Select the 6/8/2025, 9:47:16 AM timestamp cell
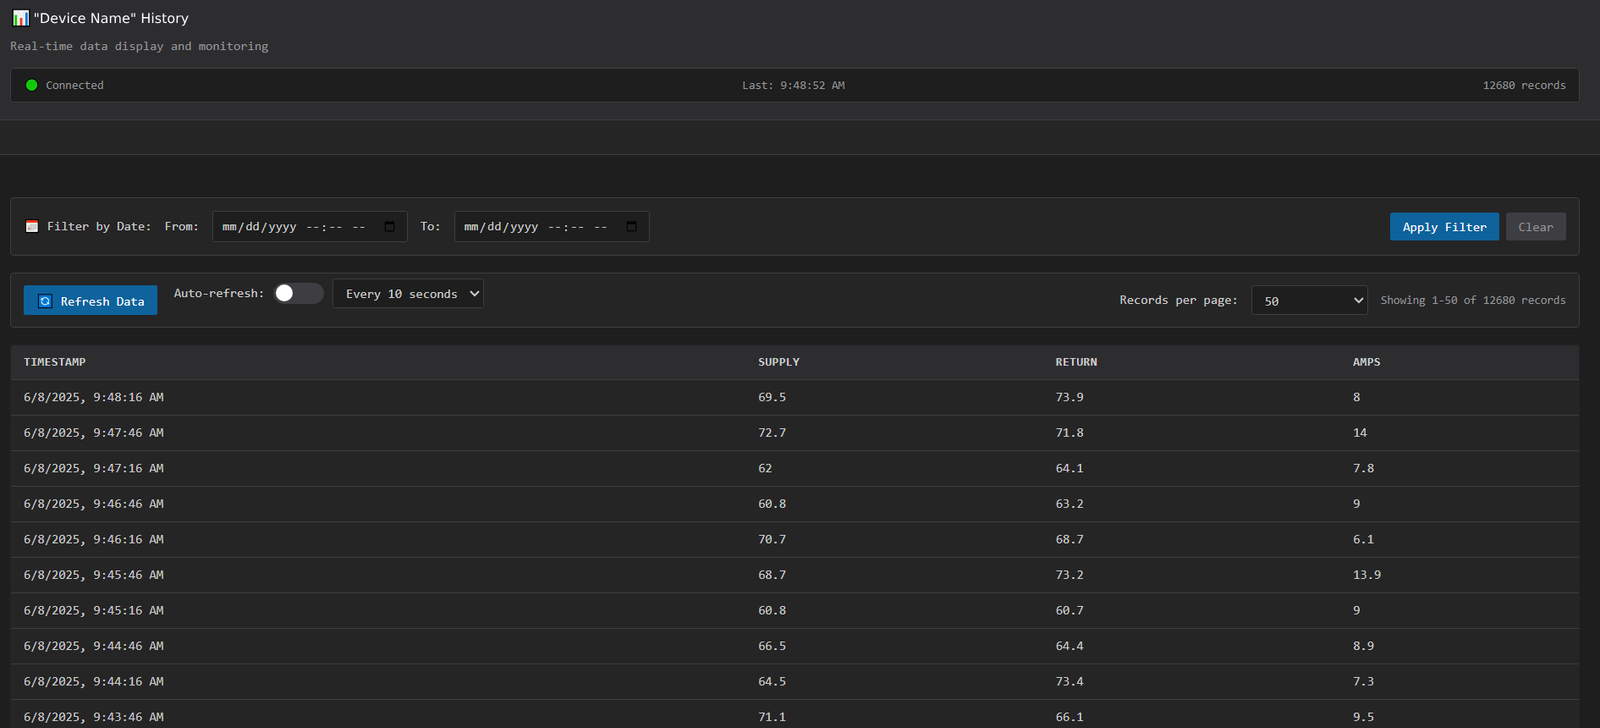The image size is (1600, 728). tap(94, 468)
